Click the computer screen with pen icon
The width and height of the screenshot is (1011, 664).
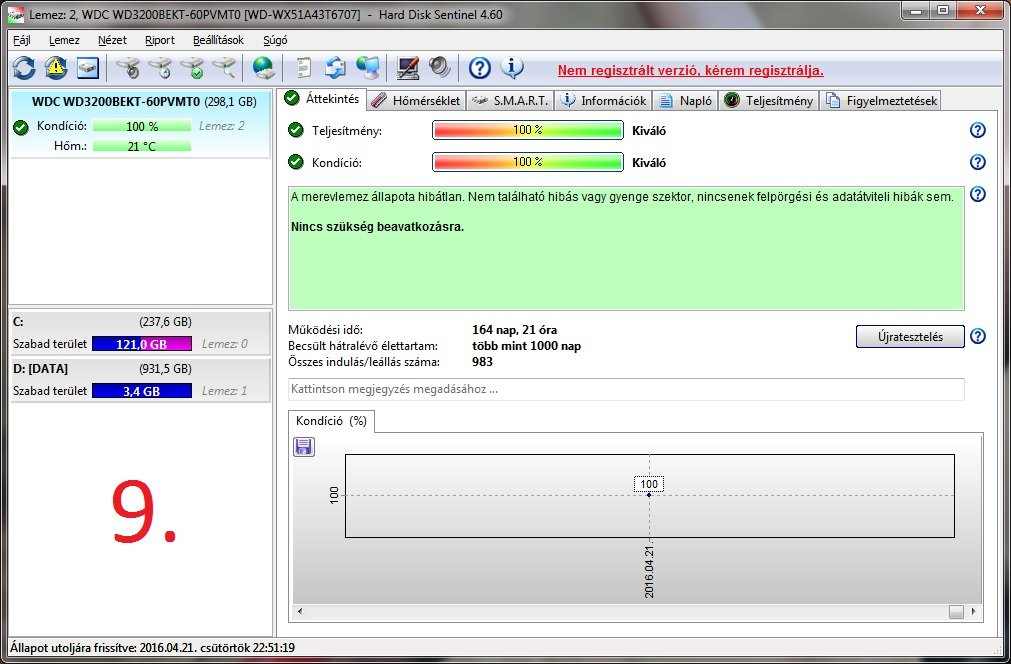(x=408, y=68)
